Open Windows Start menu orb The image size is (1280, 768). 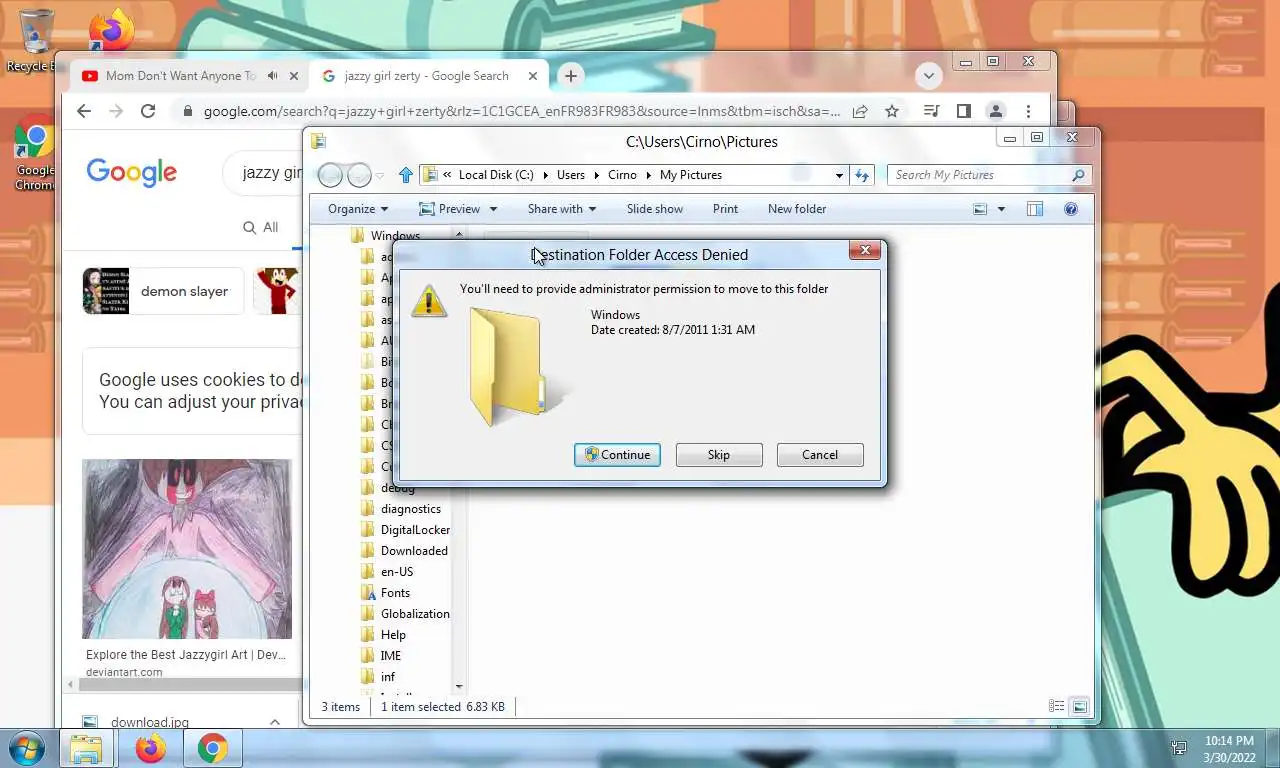25,748
